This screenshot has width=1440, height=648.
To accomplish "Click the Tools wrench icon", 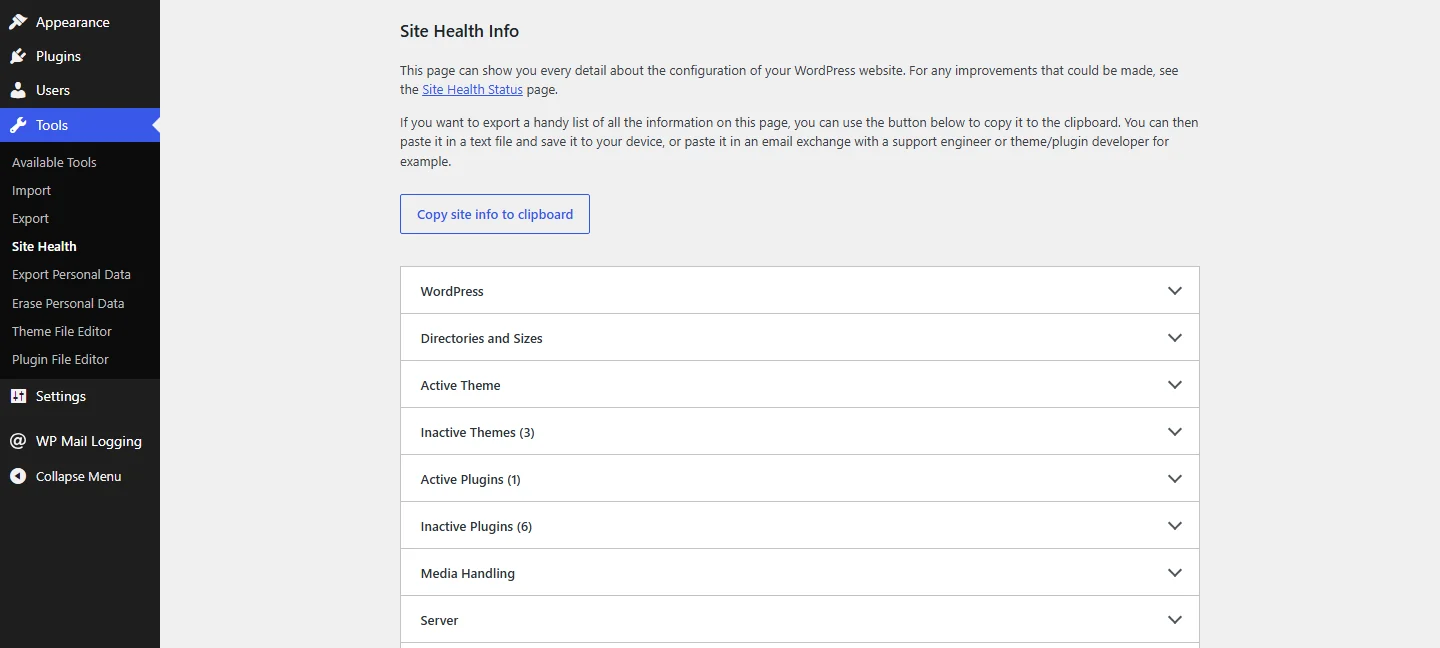I will pos(18,125).
